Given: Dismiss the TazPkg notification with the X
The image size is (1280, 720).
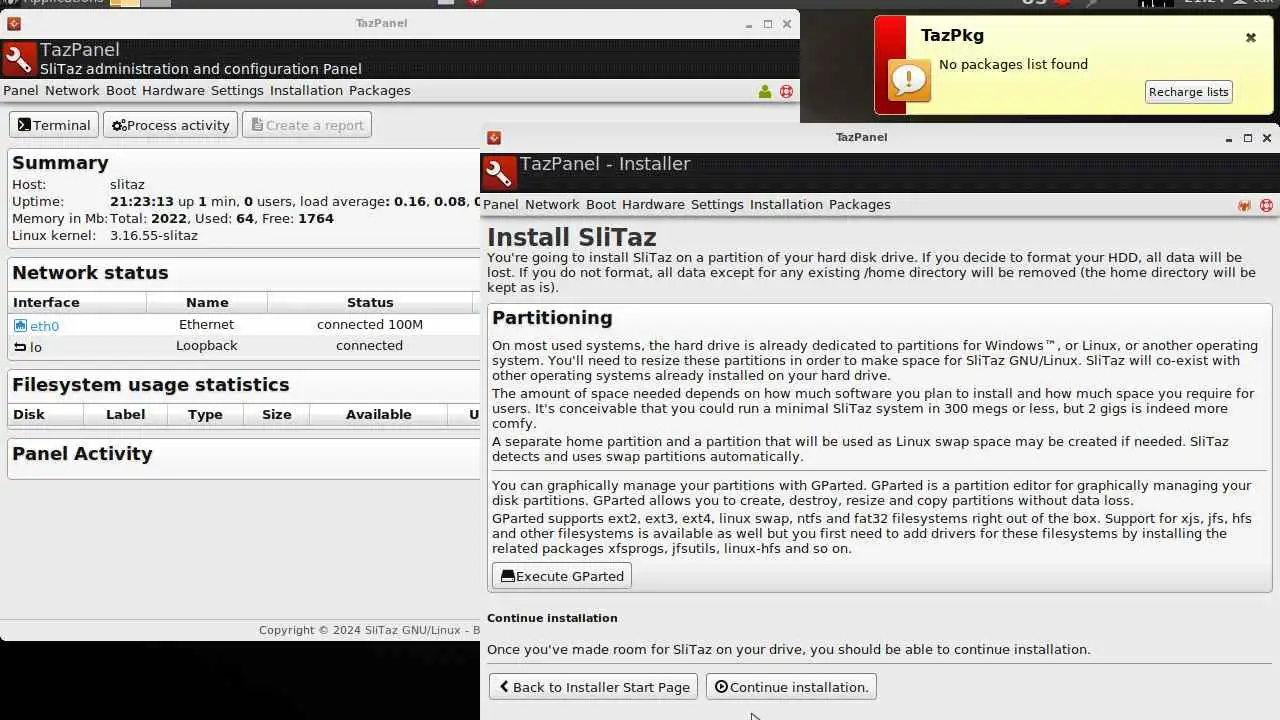Looking at the screenshot, I should click(1250, 38).
